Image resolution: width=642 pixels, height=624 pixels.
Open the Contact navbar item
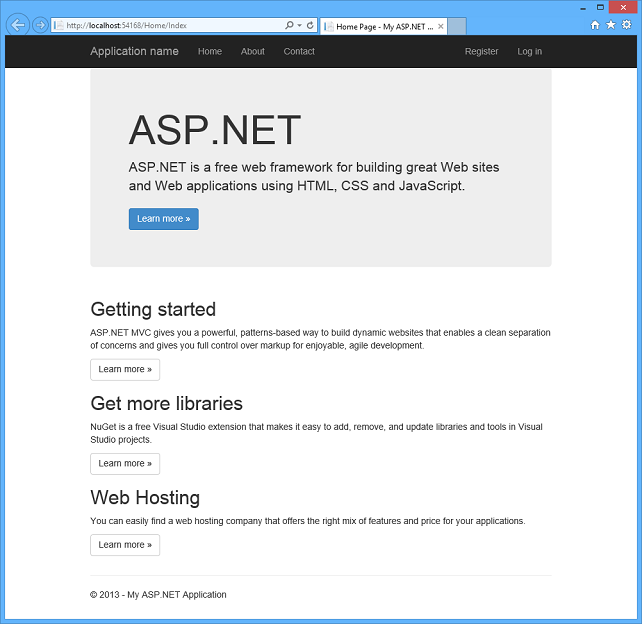click(299, 51)
